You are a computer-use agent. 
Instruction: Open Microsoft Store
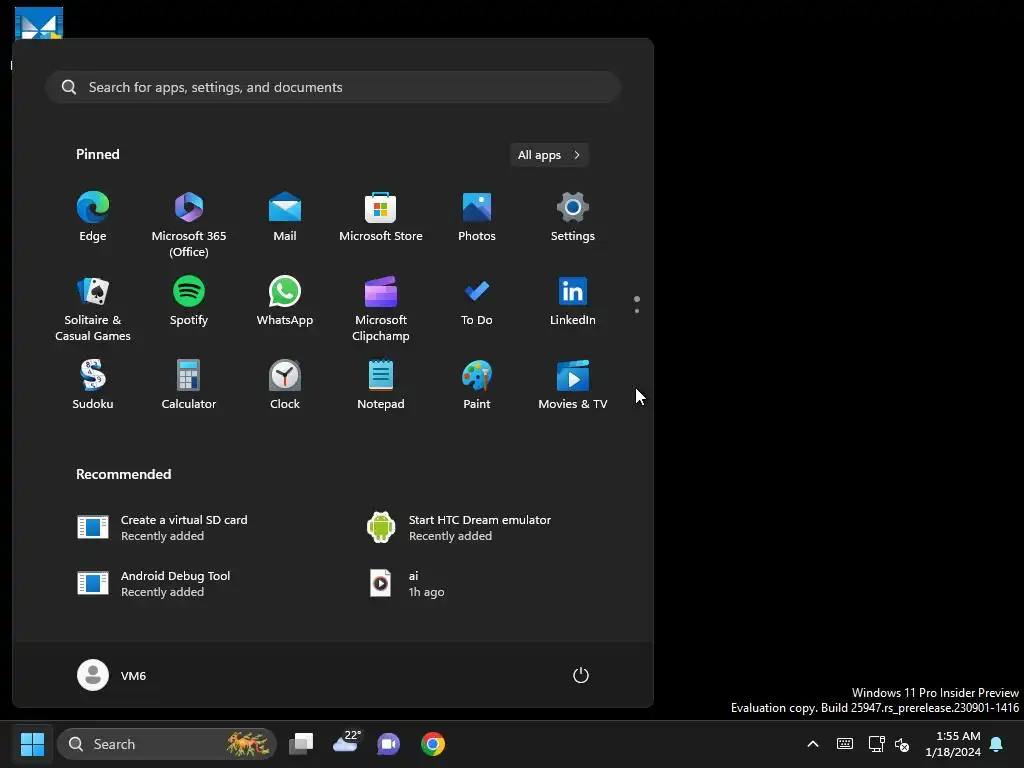pos(381,217)
